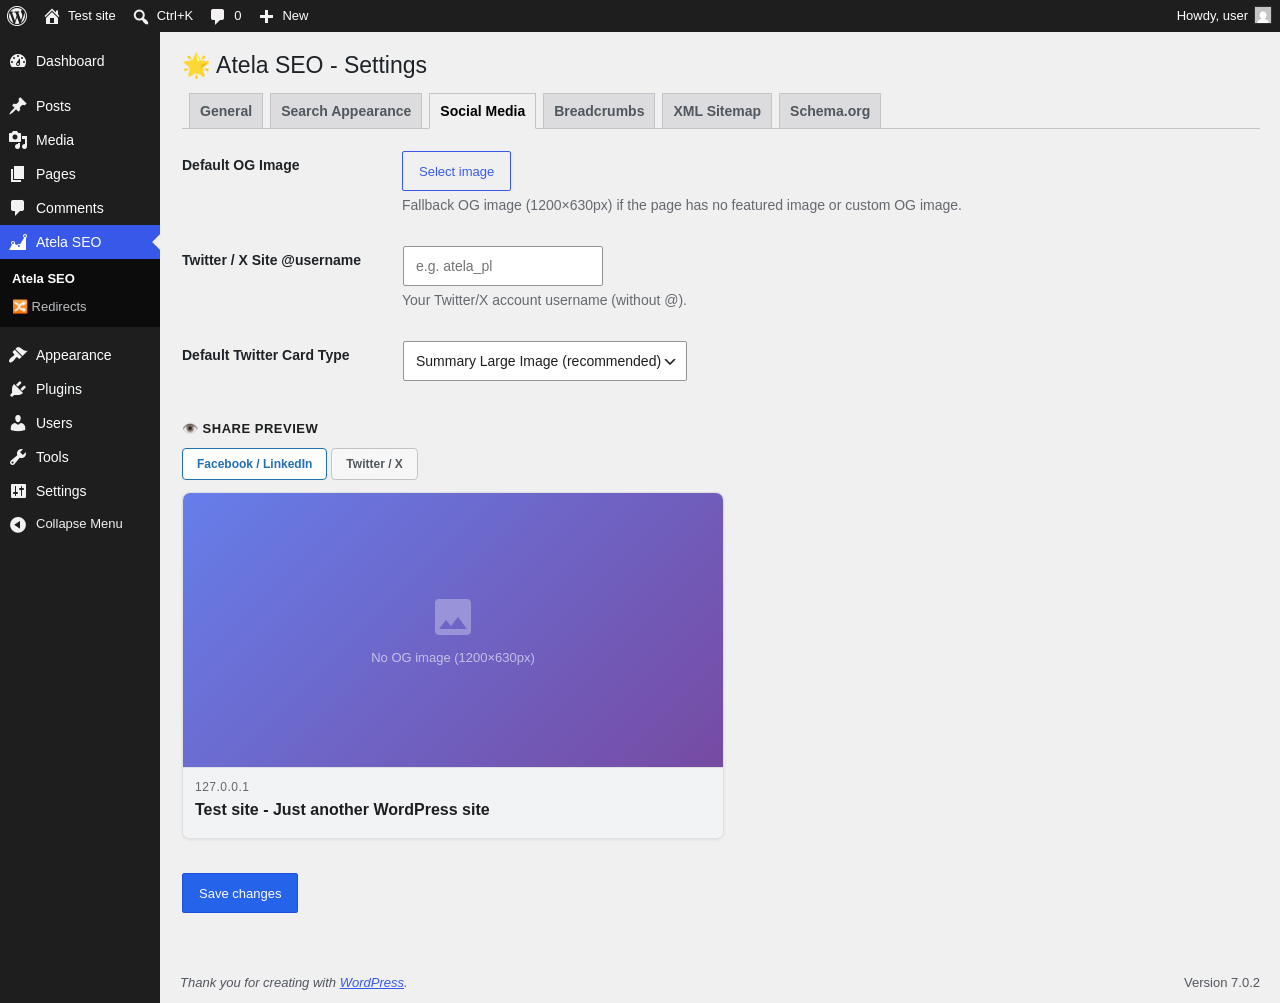This screenshot has height=1003, width=1280.
Task: Click the New label in admin bar
Action: tap(295, 16)
